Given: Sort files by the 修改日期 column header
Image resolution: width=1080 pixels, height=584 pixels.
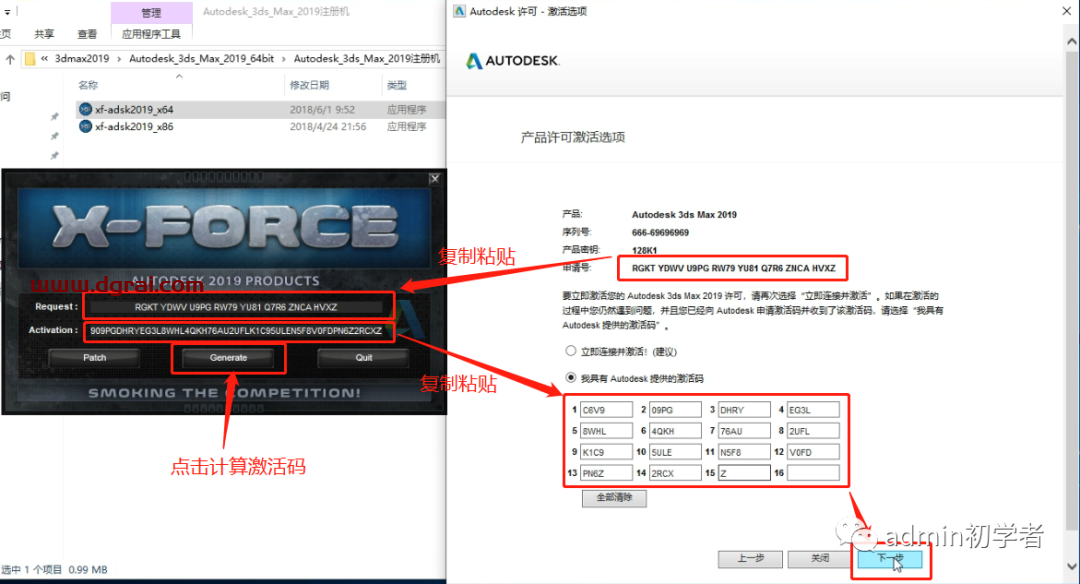Looking at the screenshot, I should tap(309, 85).
